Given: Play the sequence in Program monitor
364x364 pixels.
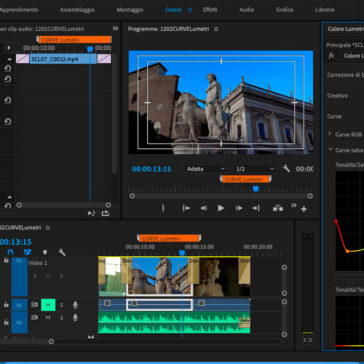Looking at the screenshot, I should click(221, 208).
